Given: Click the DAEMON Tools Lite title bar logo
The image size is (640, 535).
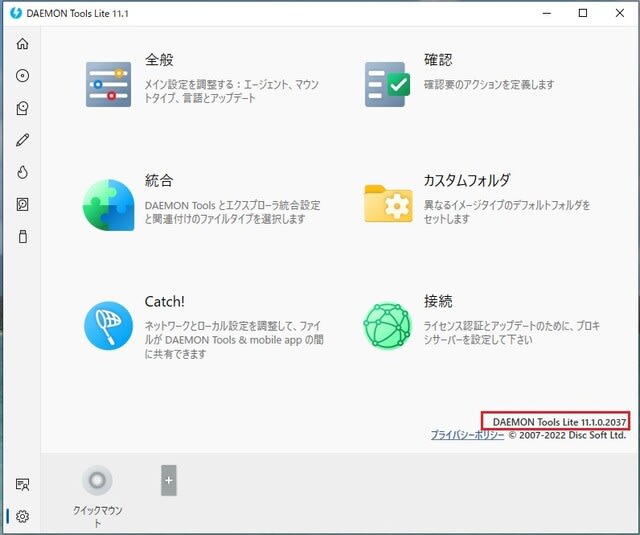Looking at the screenshot, I should 16,13.
